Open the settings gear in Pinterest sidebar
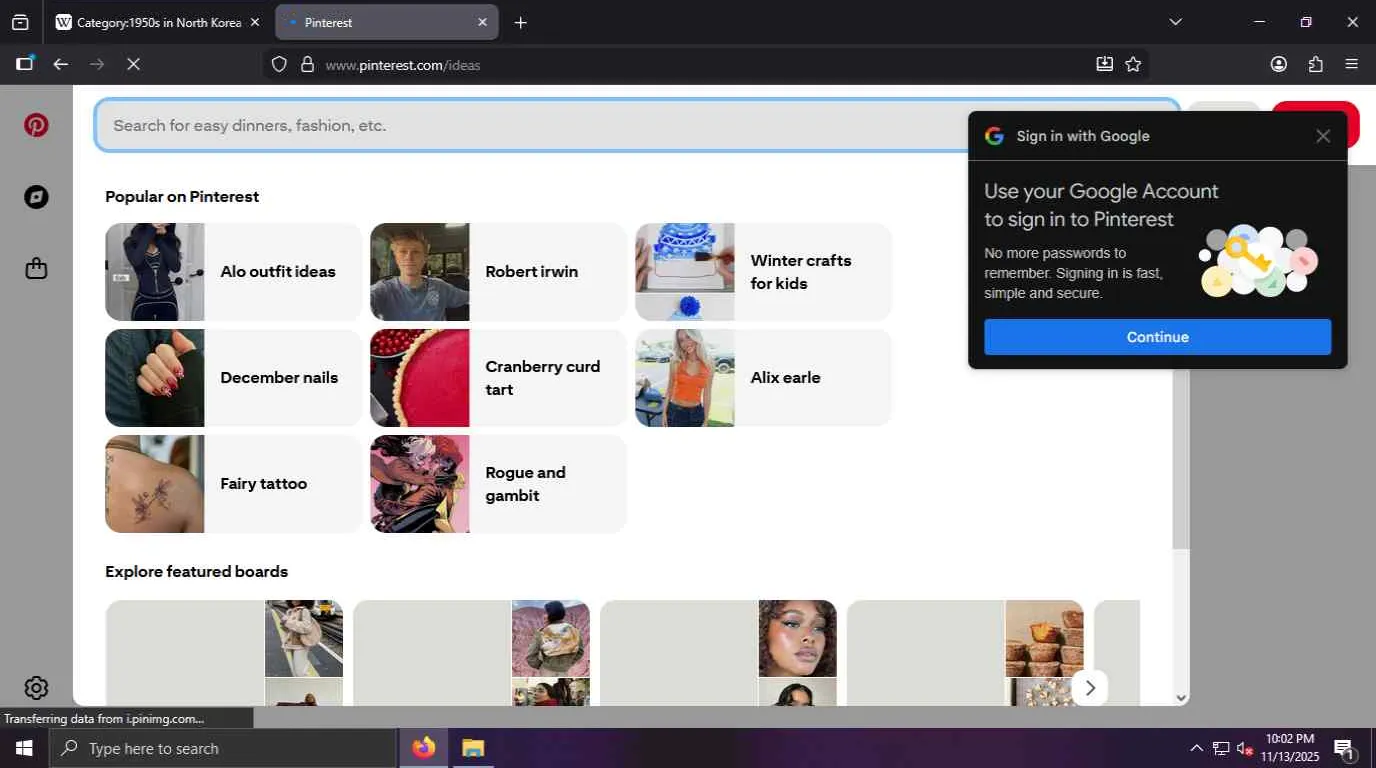The width and height of the screenshot is (1376, 768). (36, 688)
